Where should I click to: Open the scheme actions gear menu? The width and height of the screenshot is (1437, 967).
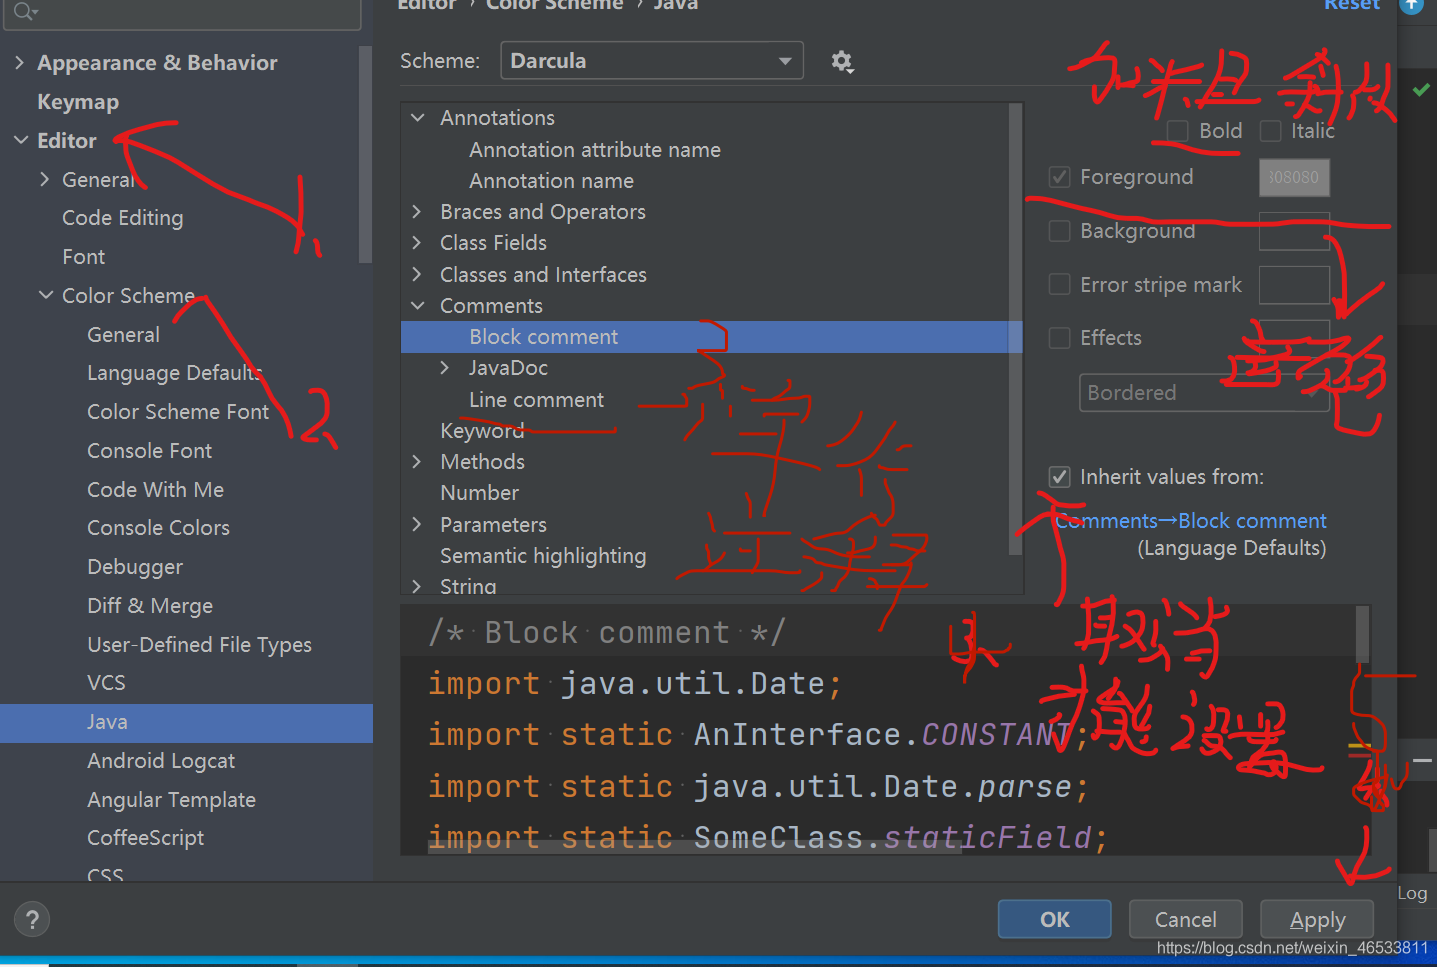point(842,61)
